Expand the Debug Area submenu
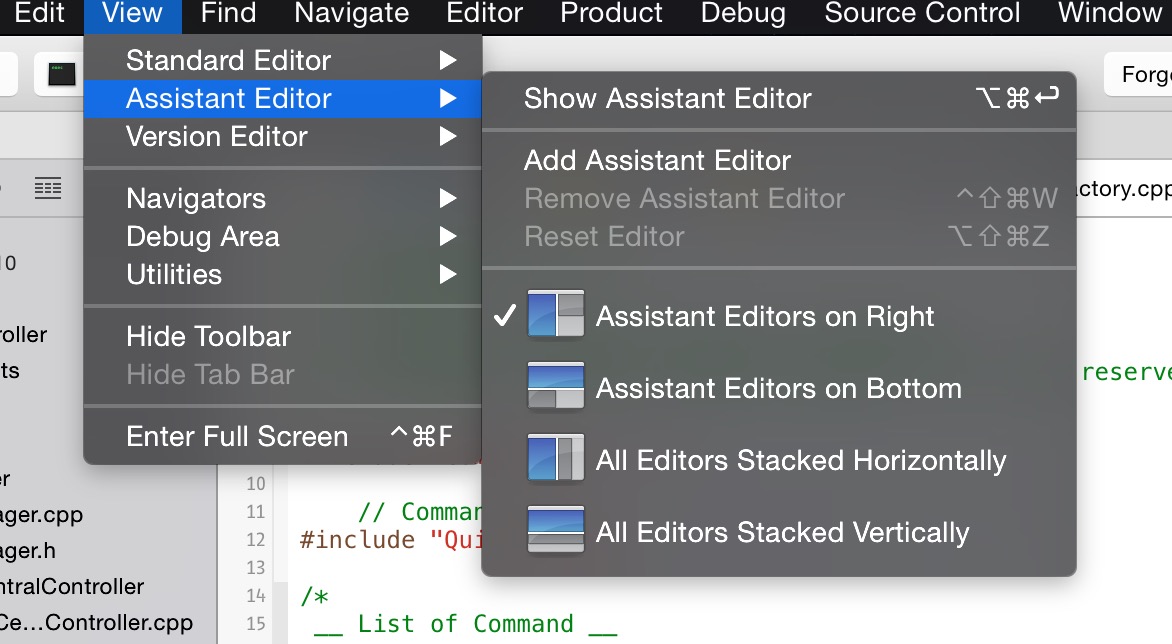This screenshot has height=644, width=1172. (203, 236)
